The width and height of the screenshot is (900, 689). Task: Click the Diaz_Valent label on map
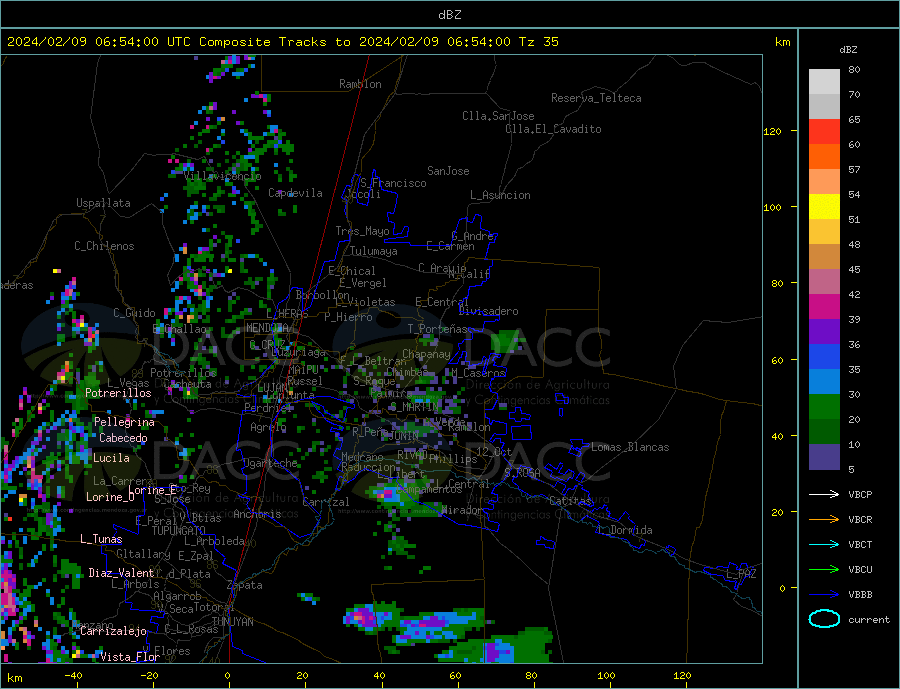point(121,573)
